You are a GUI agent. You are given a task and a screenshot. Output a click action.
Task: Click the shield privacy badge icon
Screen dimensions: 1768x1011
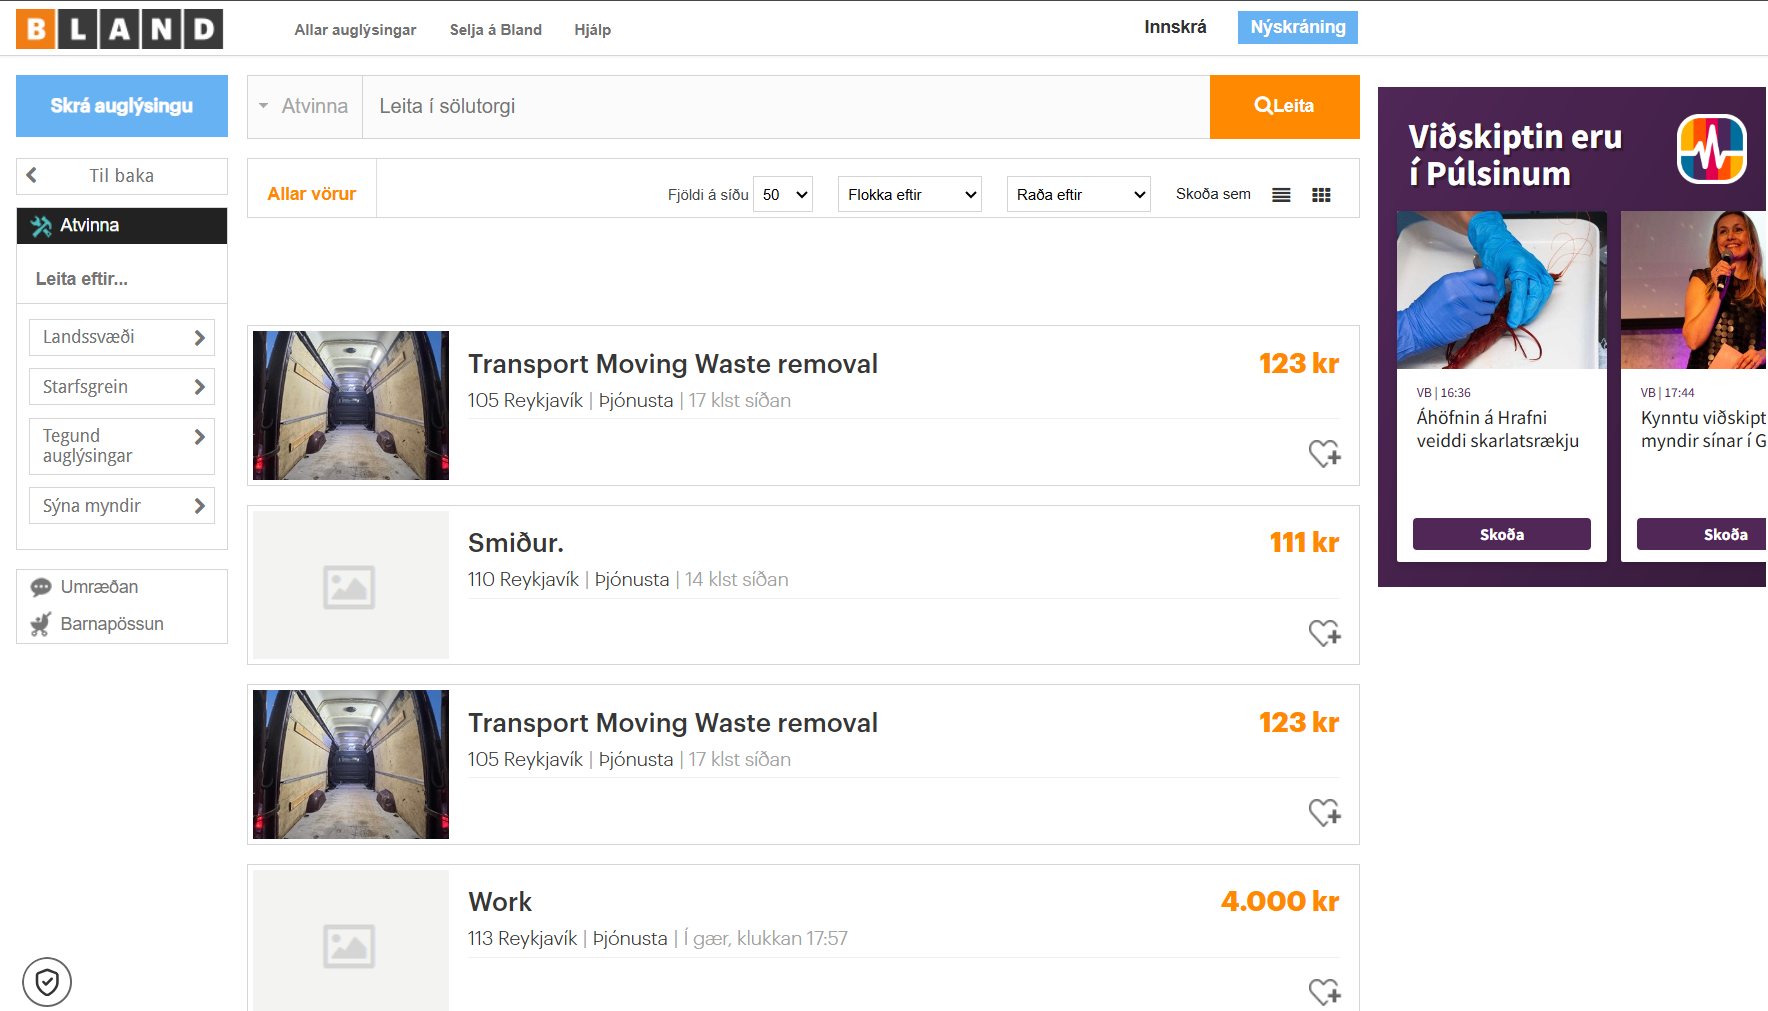tap(47, 982)
